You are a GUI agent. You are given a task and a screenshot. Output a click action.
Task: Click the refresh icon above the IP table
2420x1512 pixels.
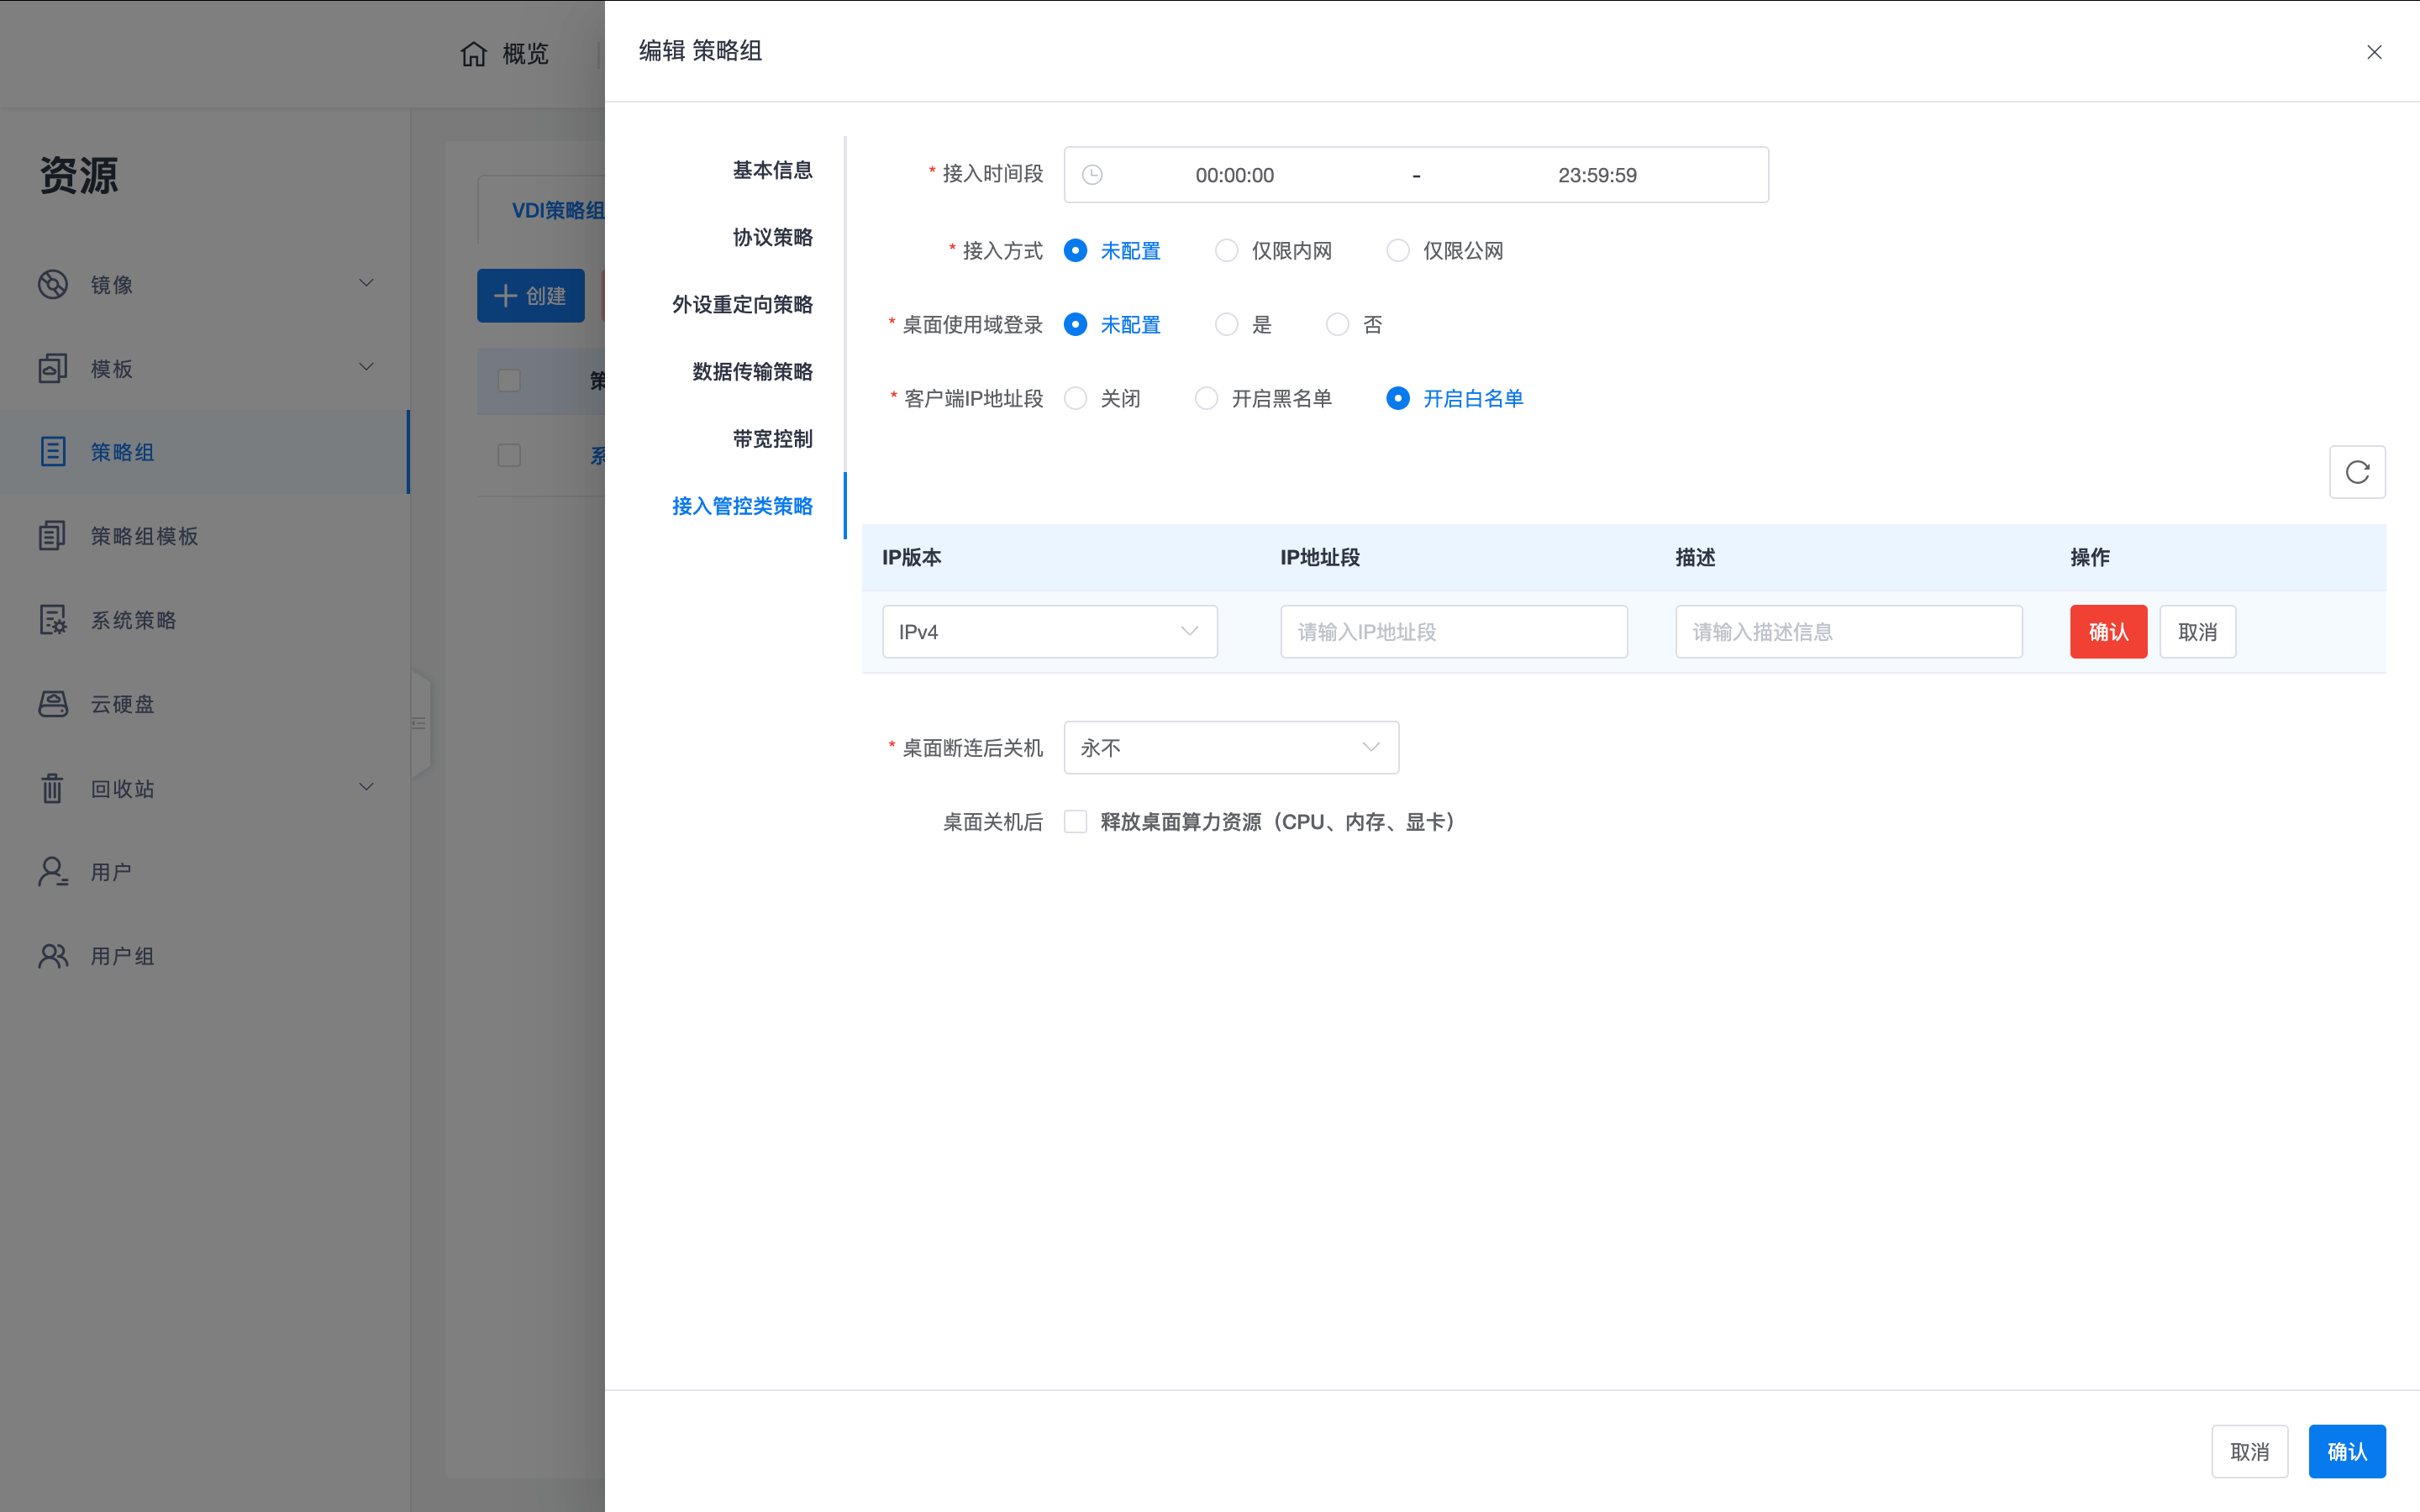pos(2356,472)
